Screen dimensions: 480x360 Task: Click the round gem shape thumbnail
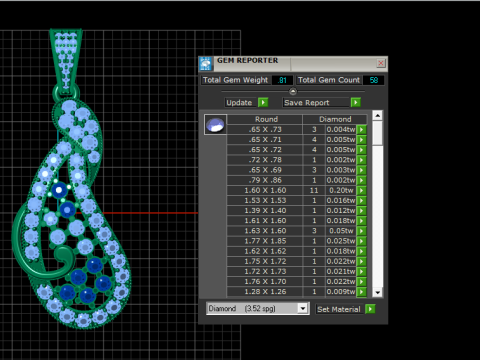[x=215, y=124]
